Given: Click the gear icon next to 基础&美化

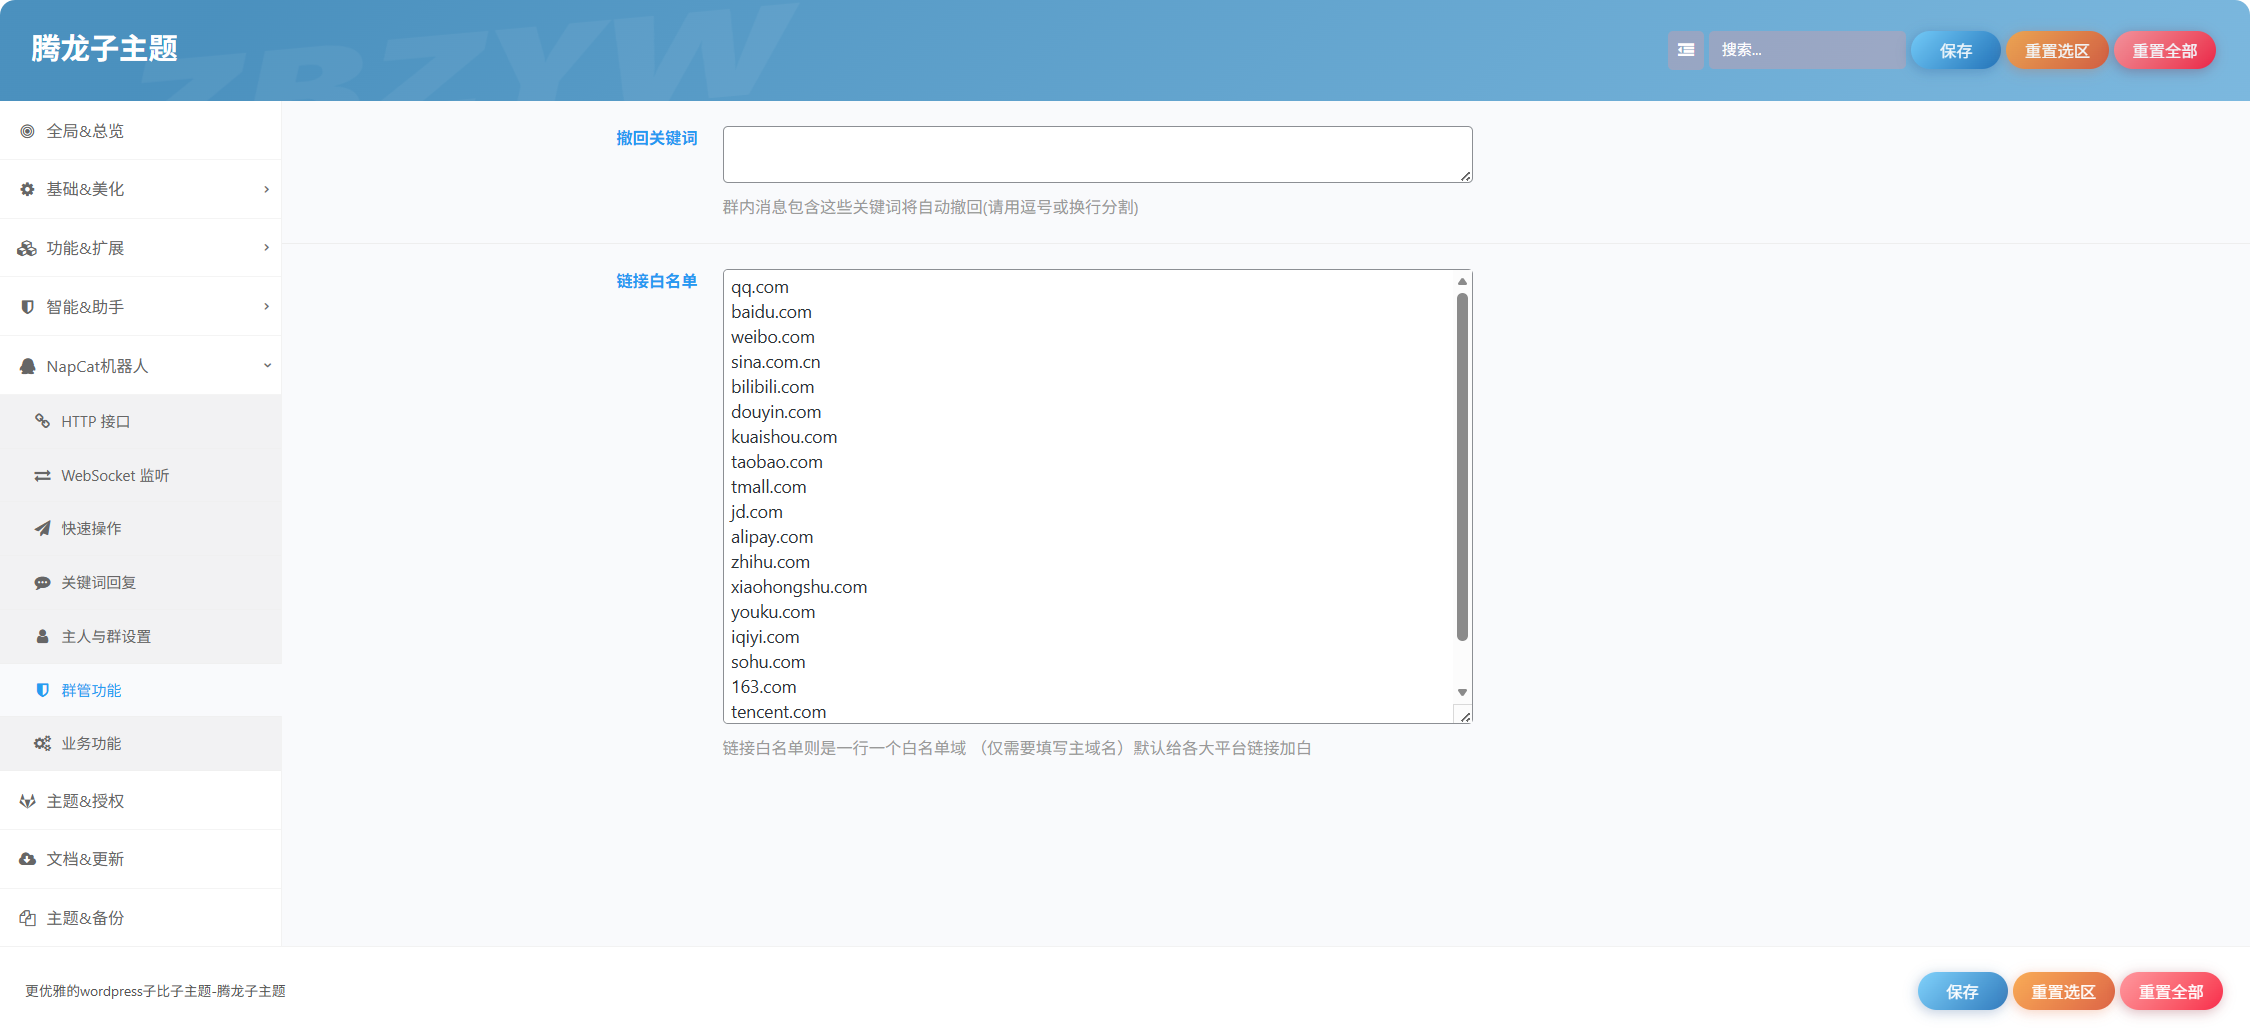Looking at the screenshot, I should [28, 189].
